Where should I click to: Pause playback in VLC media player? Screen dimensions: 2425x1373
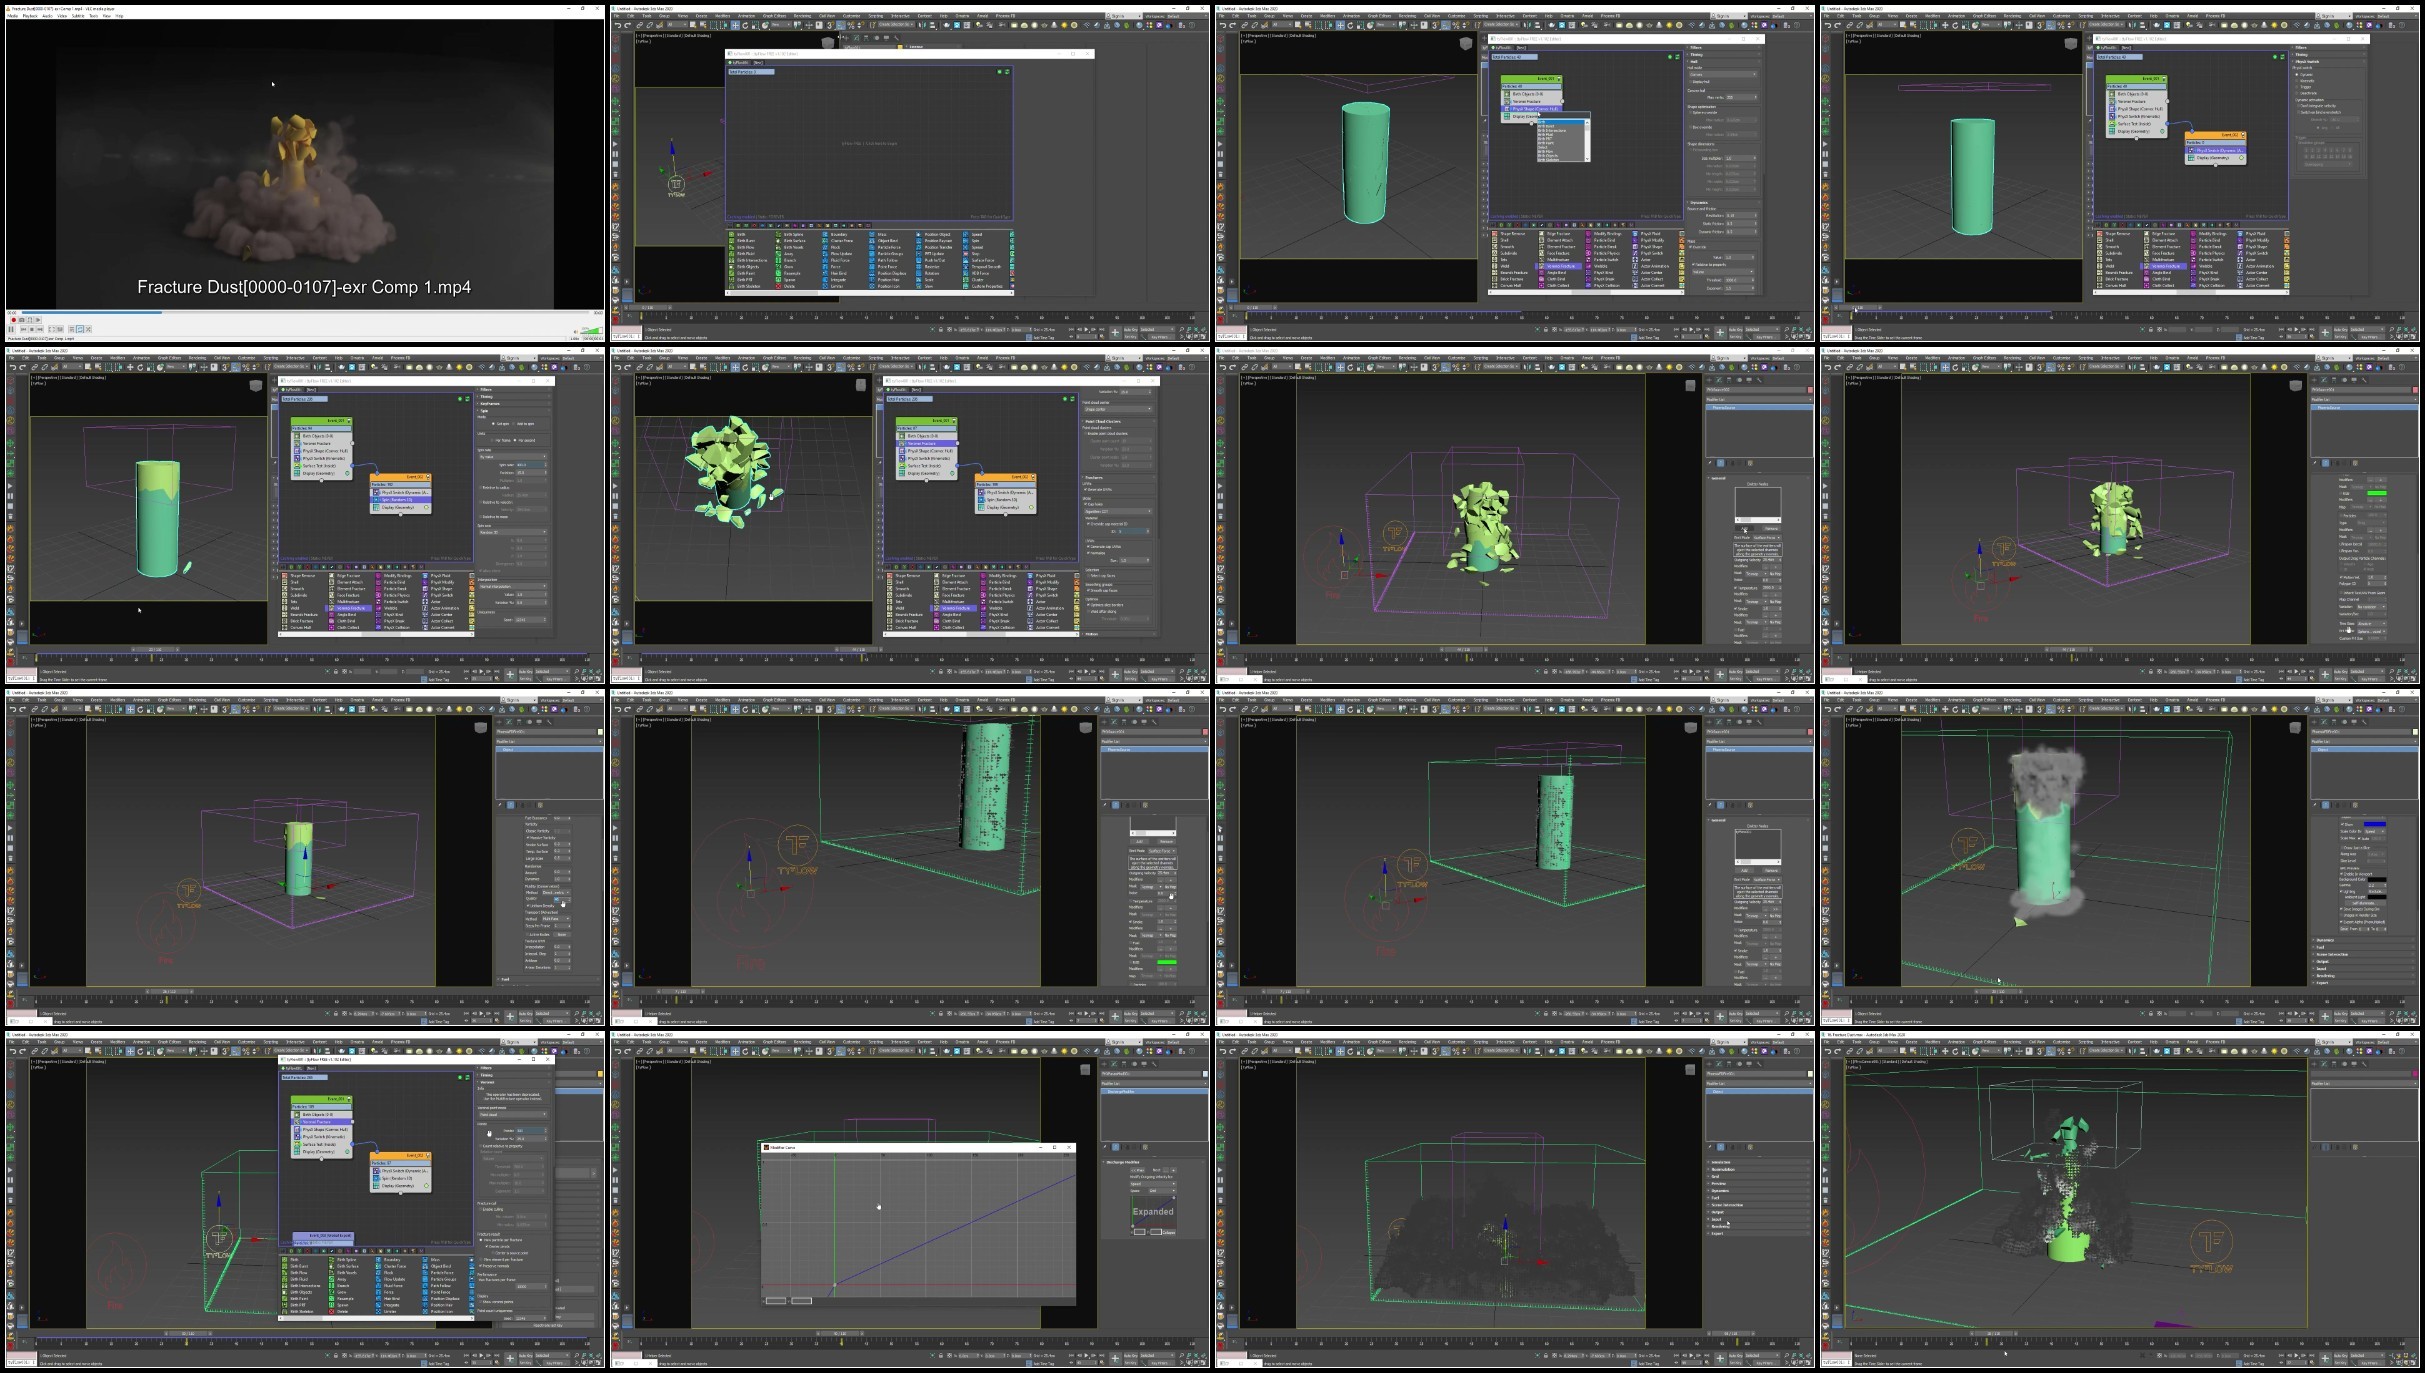(x=13, y=329)
